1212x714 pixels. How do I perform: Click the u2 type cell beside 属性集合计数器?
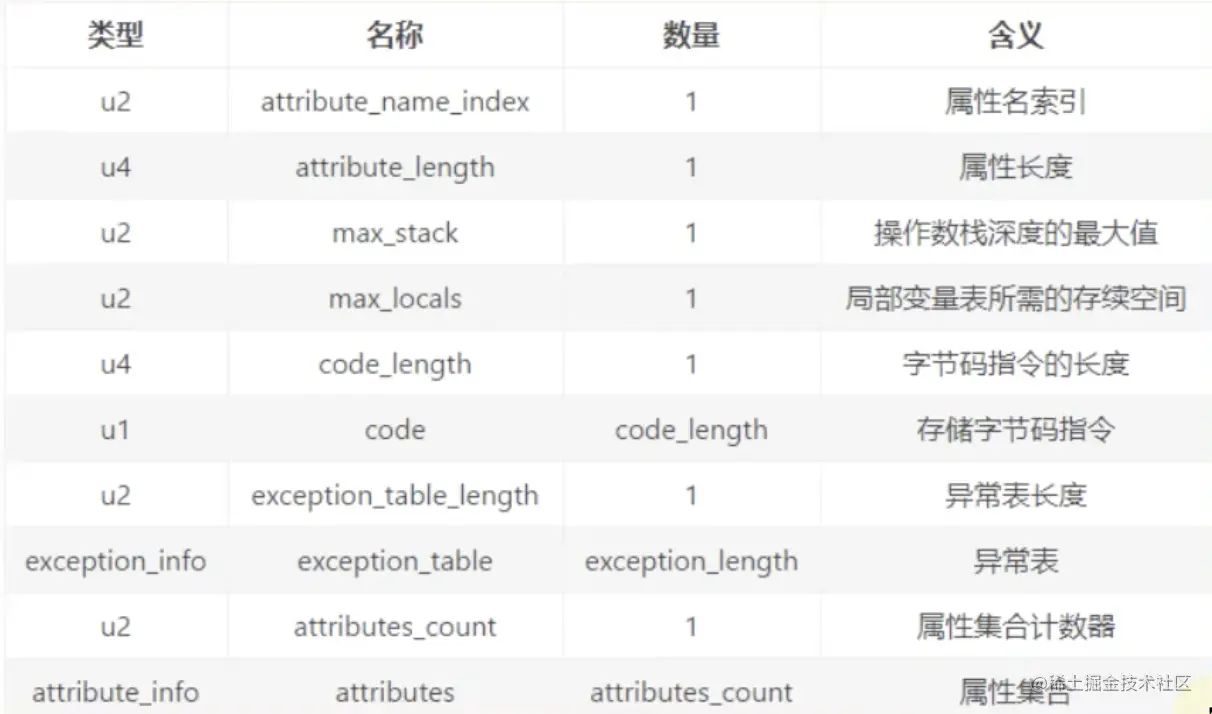(x=116, y=627)
